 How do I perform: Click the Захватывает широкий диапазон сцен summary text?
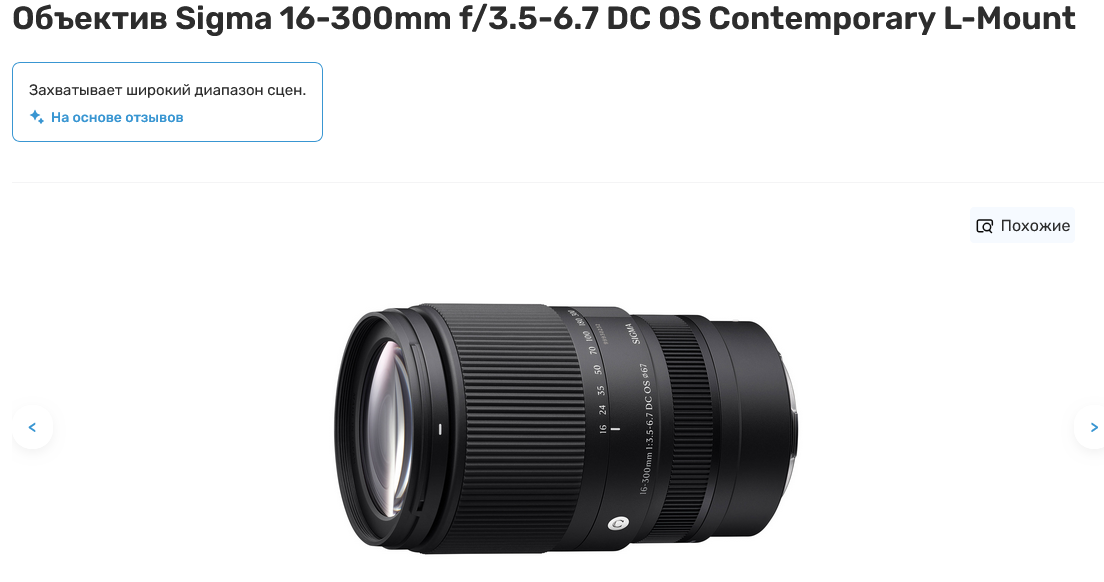pos(168,90)
